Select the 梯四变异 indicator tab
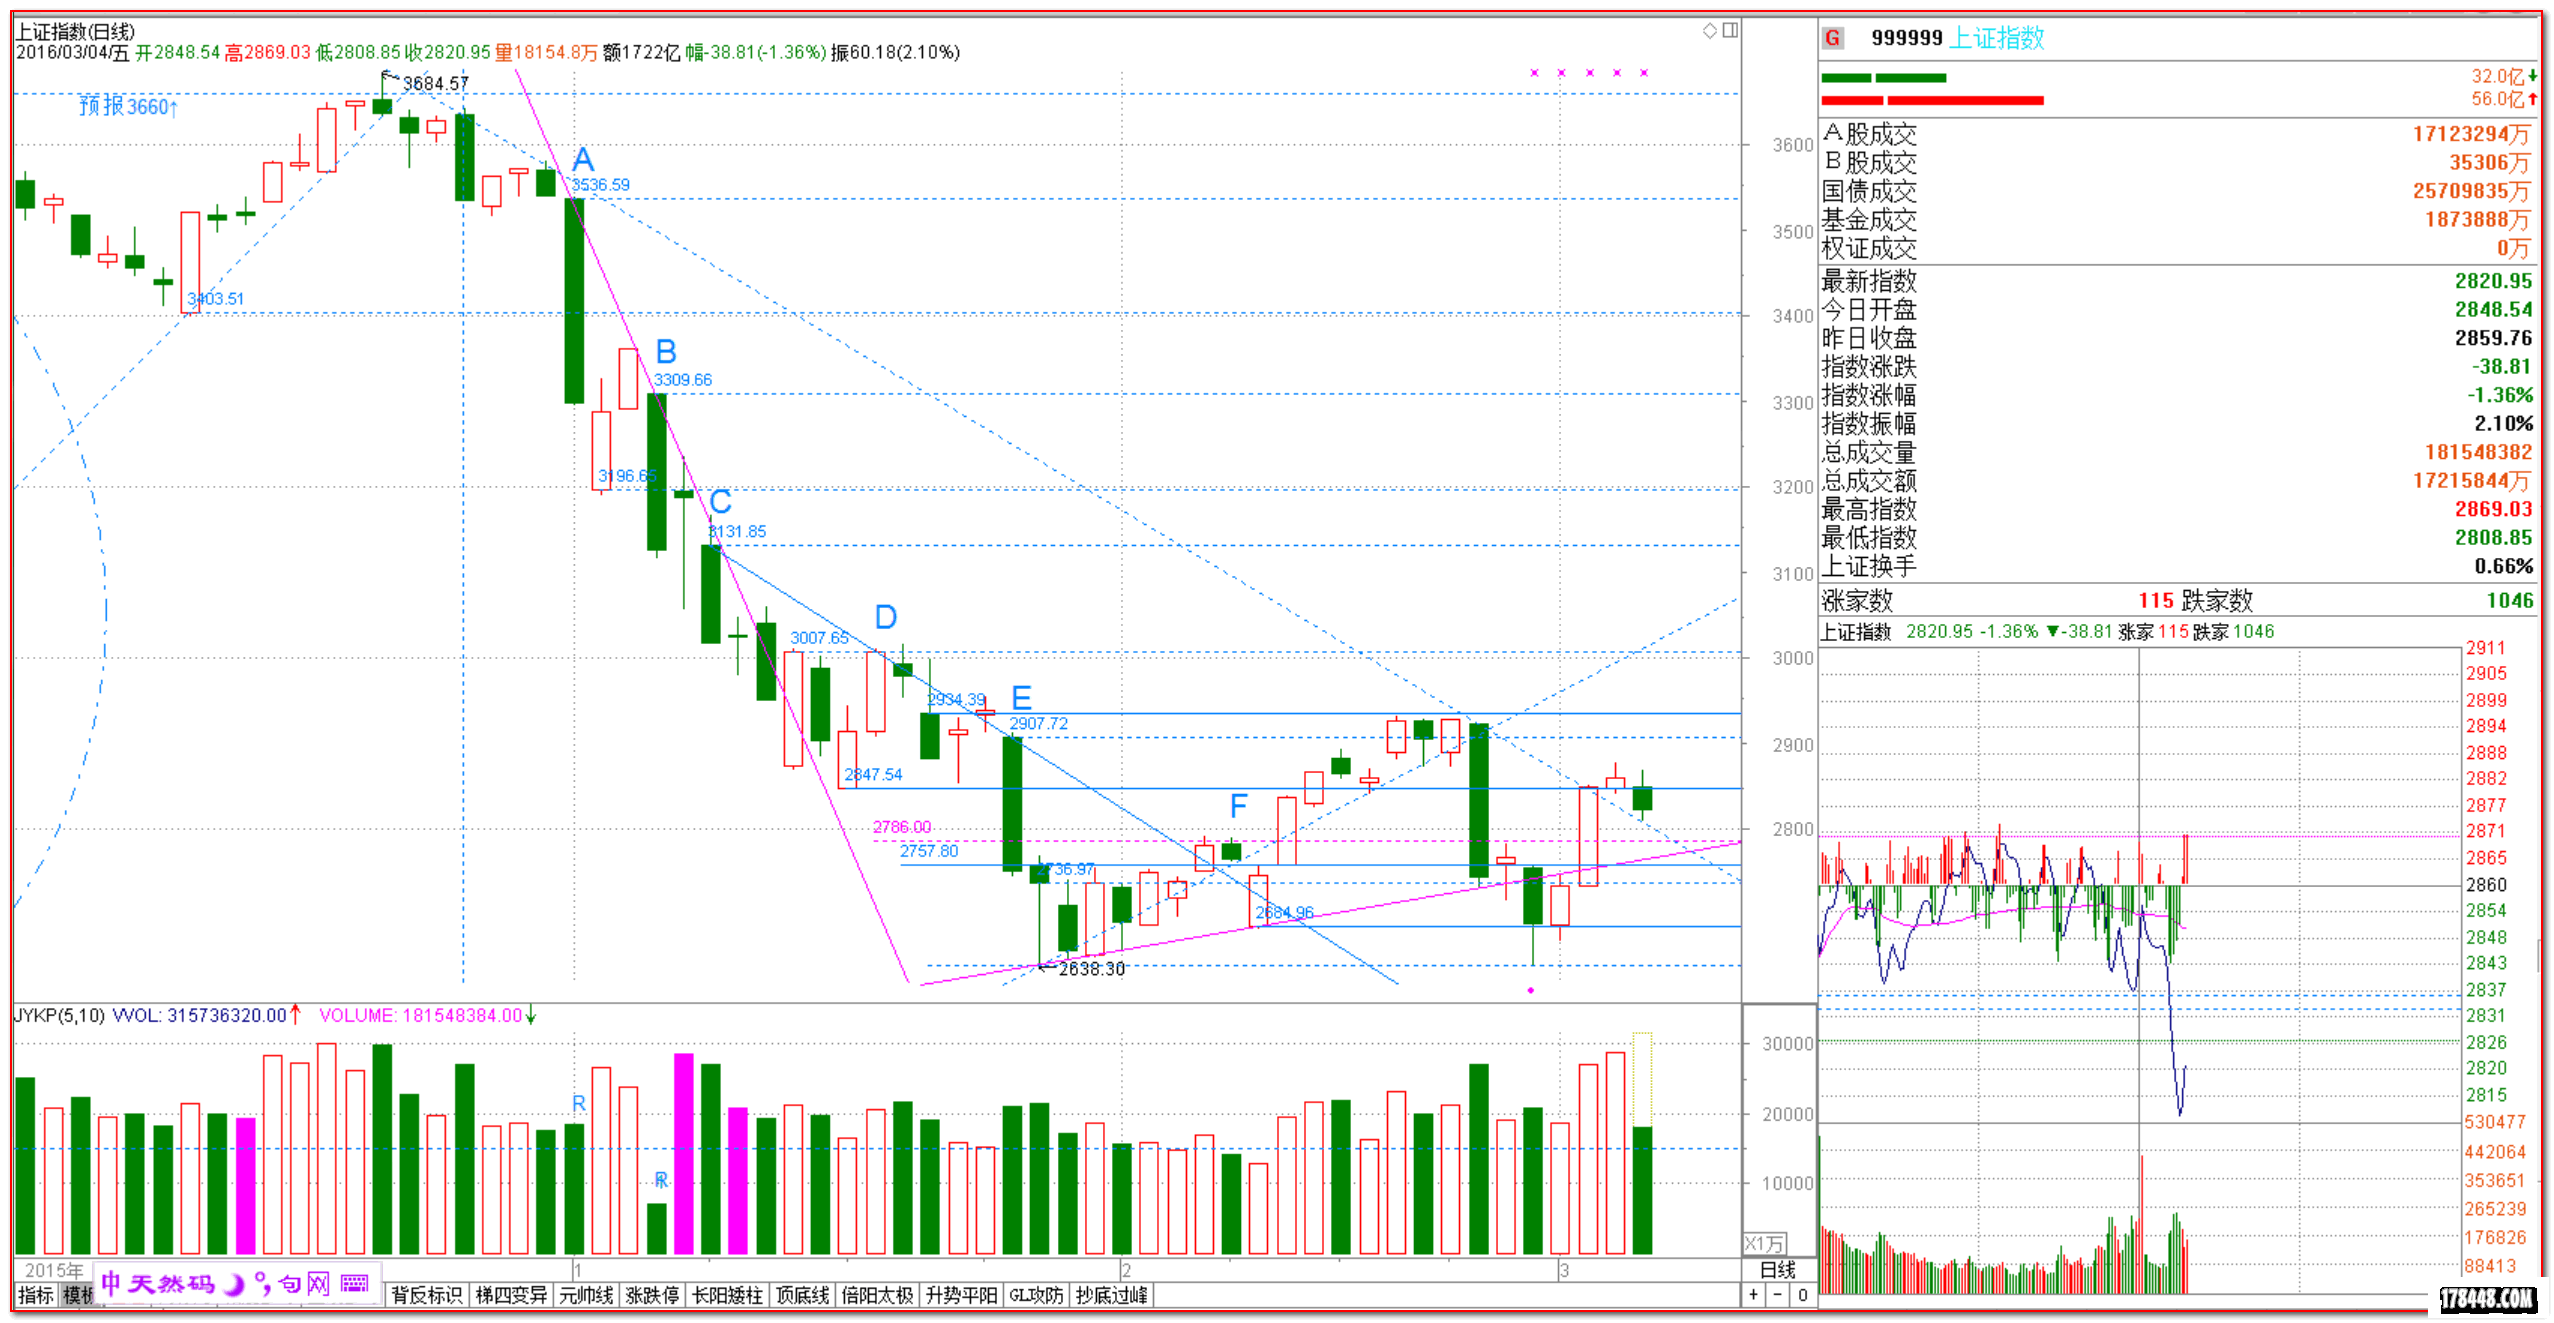Image resolution: width=2554 pixels, height=1323 pixels. [x=511, y=1295]
